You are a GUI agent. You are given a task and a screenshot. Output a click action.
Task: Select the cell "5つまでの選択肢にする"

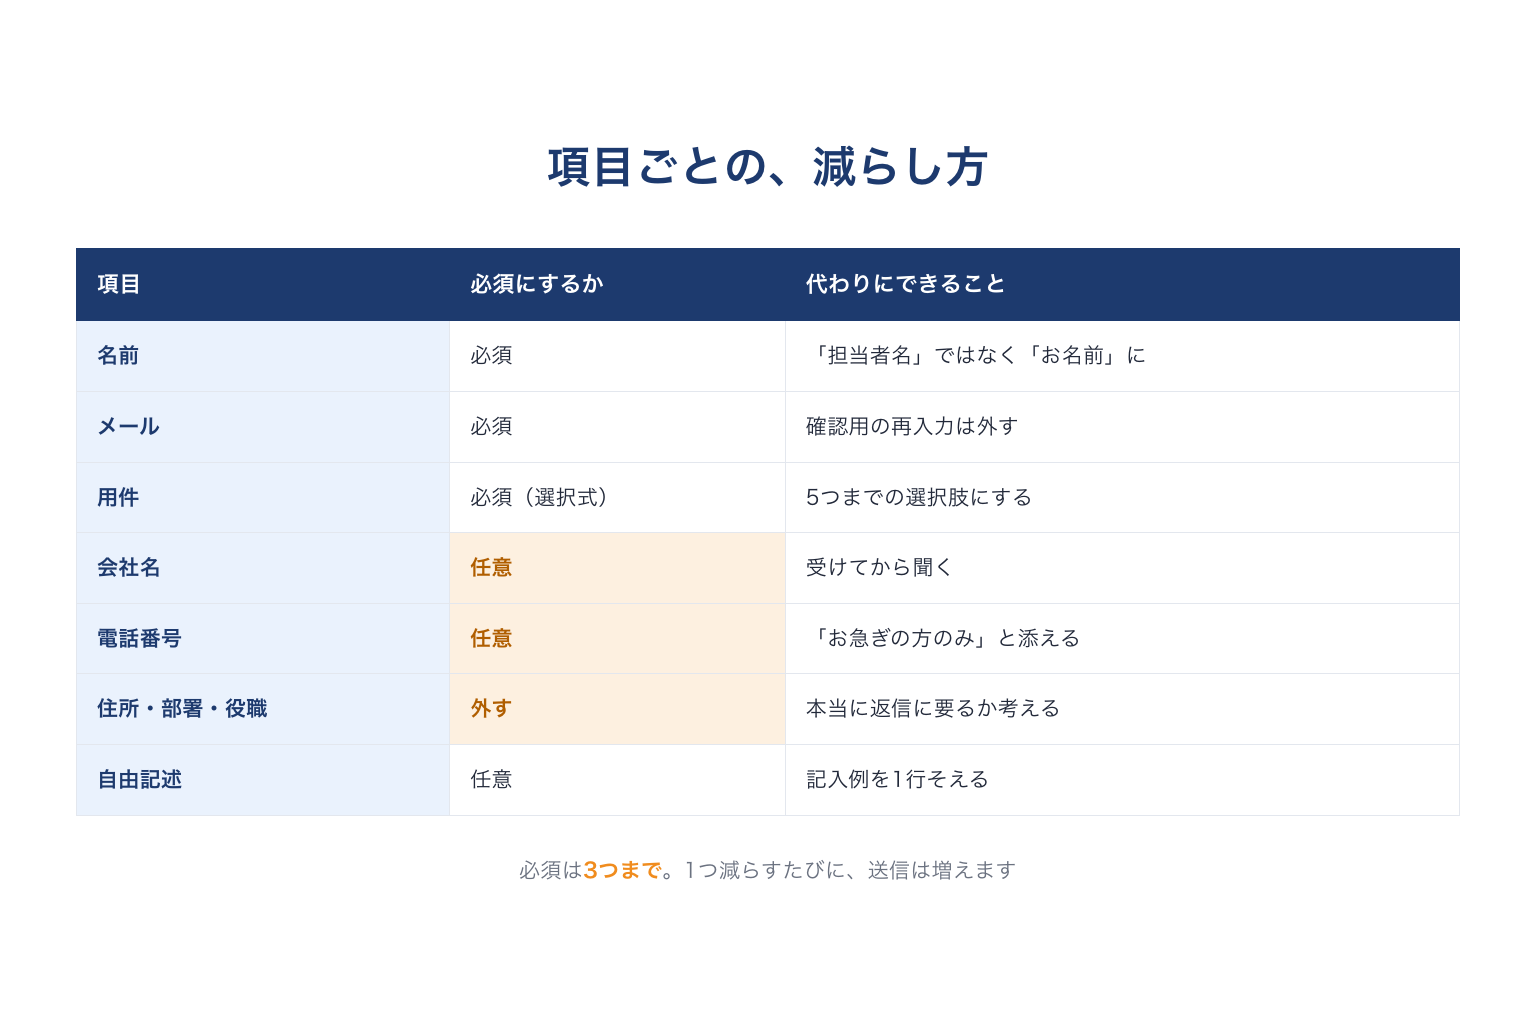point(1122,498)
